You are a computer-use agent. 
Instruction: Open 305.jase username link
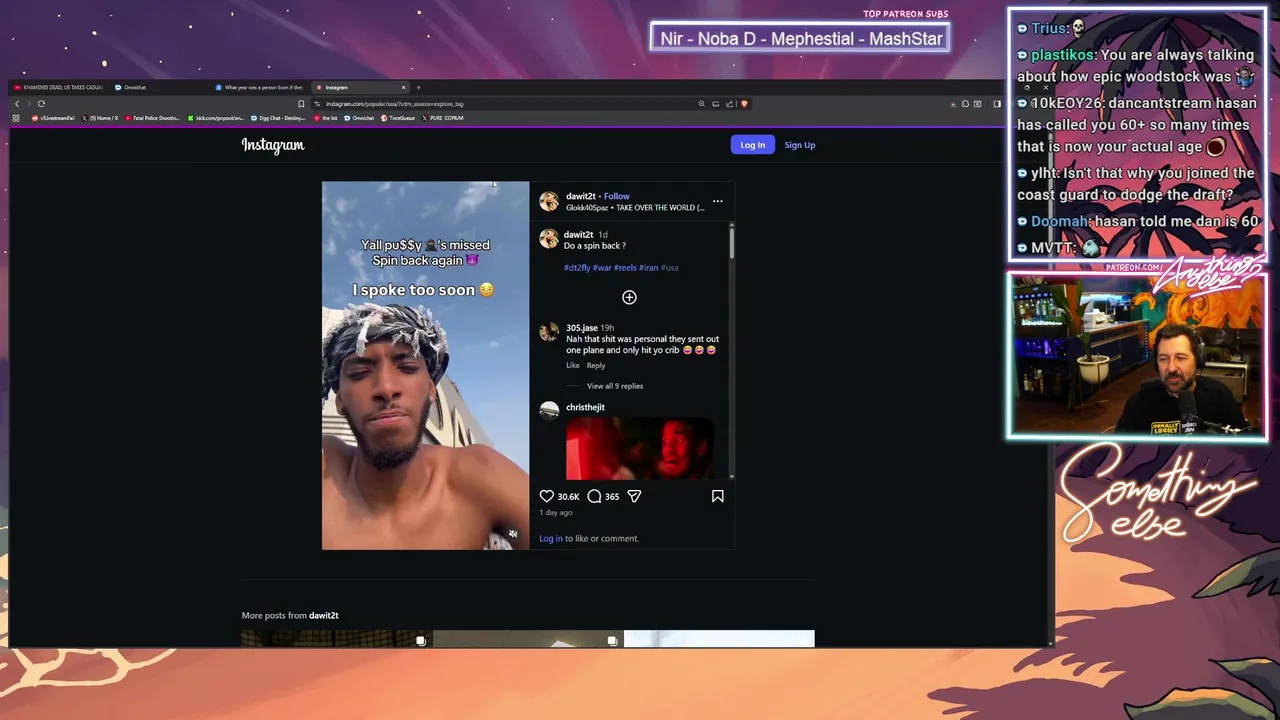click(x=581, y=328)
